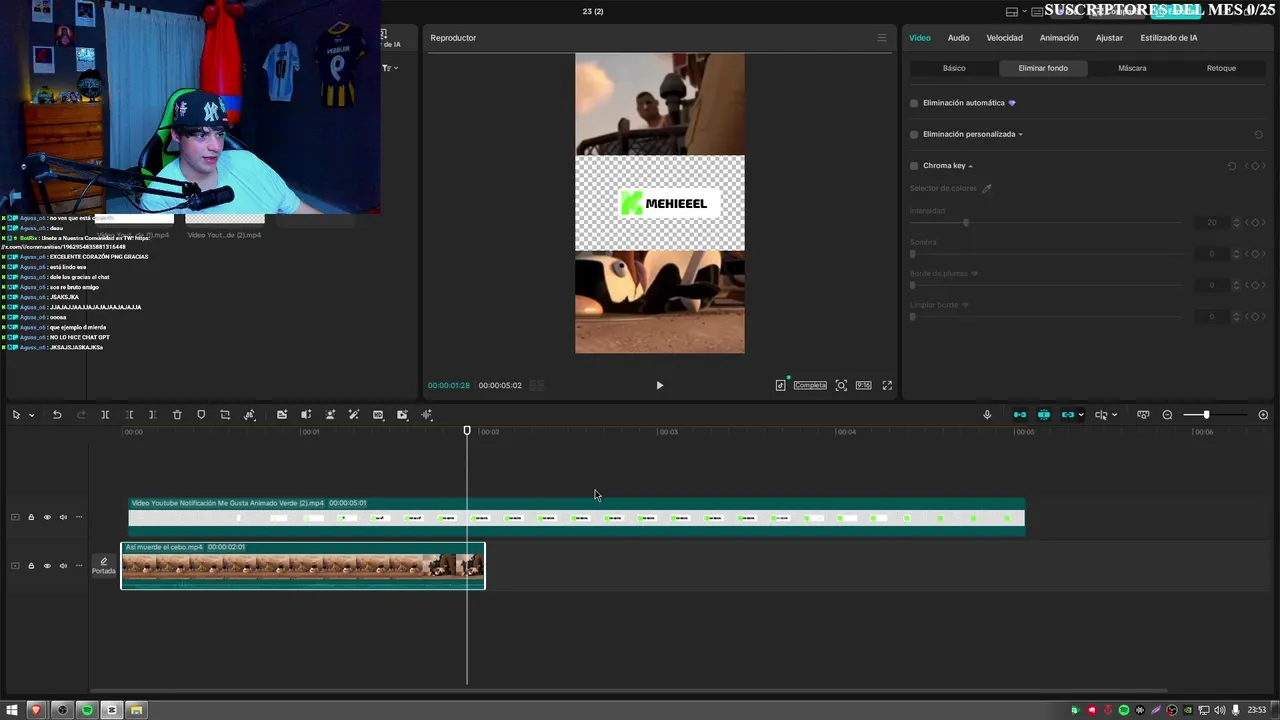This screenshot has height=720, width=1280.
Task: Open the Windows Start button
Action: tap(12, 710)
